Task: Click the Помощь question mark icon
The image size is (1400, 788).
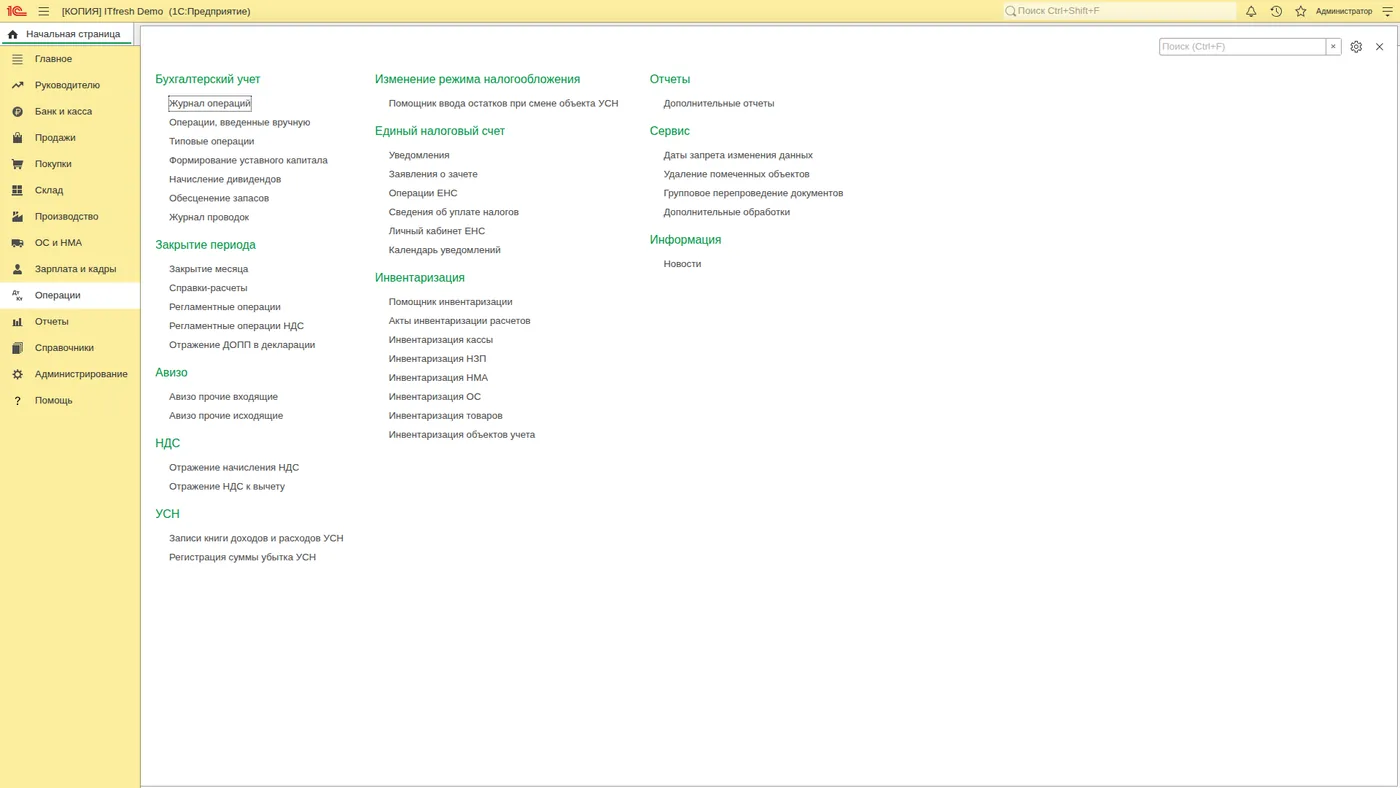Action: [17, 401]
